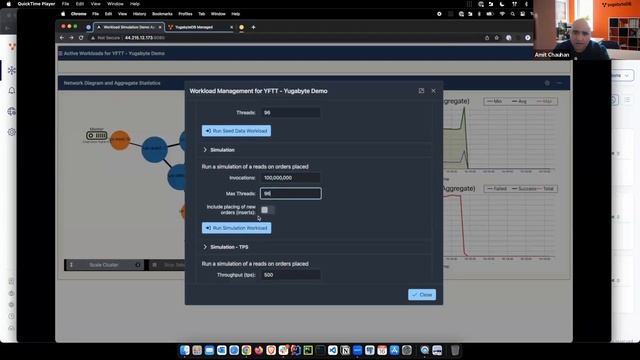This screenshot has width=640, height=360.
Task: Open hamburger menu beside Active Workloads title
Action: coord(60,53)
